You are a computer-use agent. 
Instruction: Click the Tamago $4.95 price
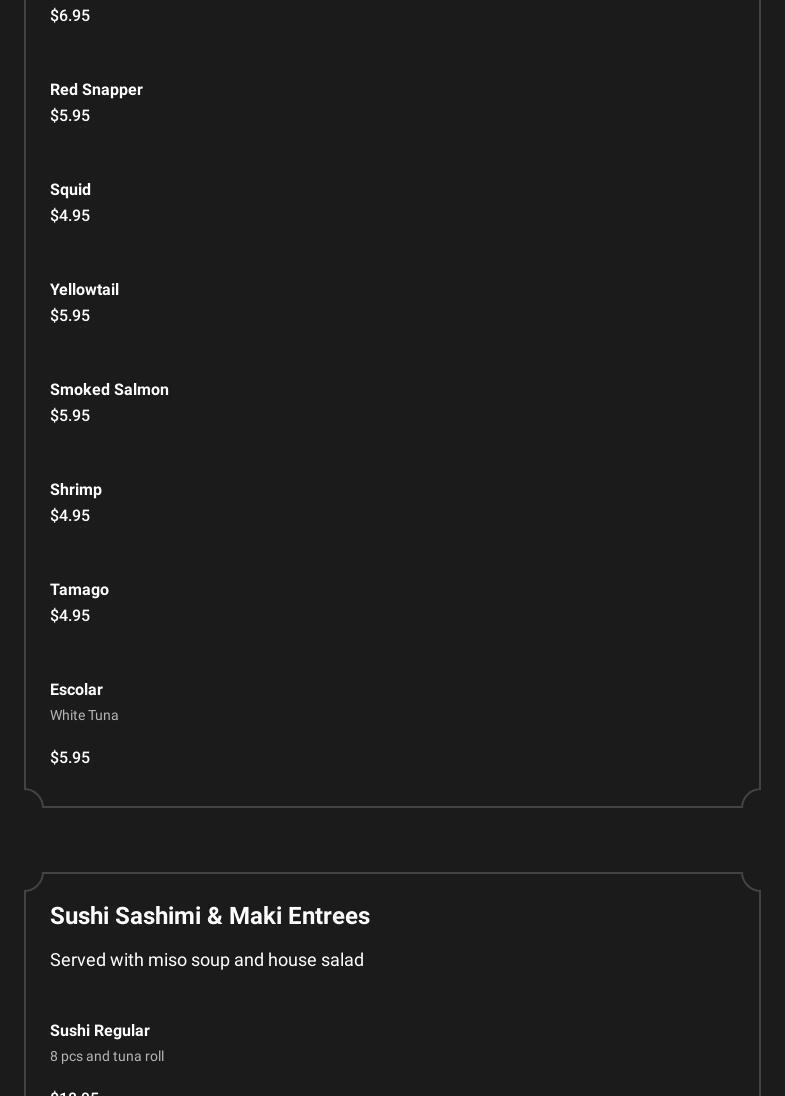(70, 616)
